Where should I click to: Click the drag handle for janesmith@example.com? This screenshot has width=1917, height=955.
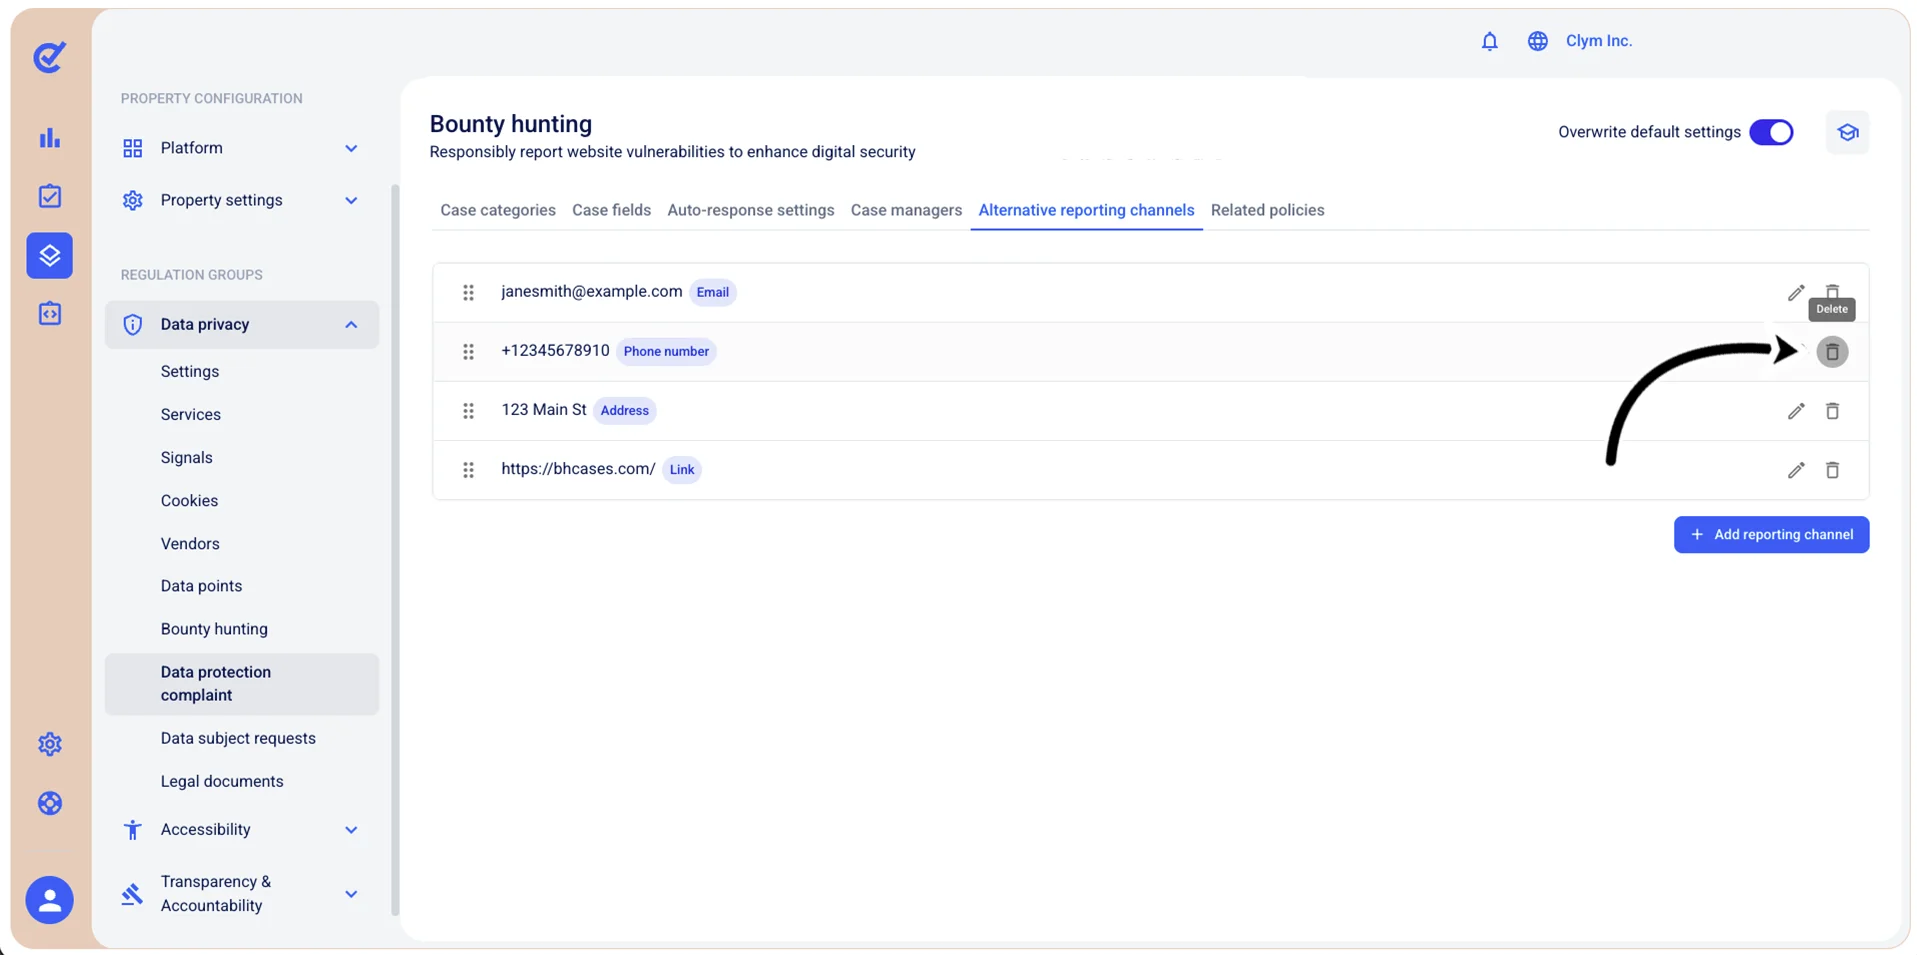coord(468,293)
